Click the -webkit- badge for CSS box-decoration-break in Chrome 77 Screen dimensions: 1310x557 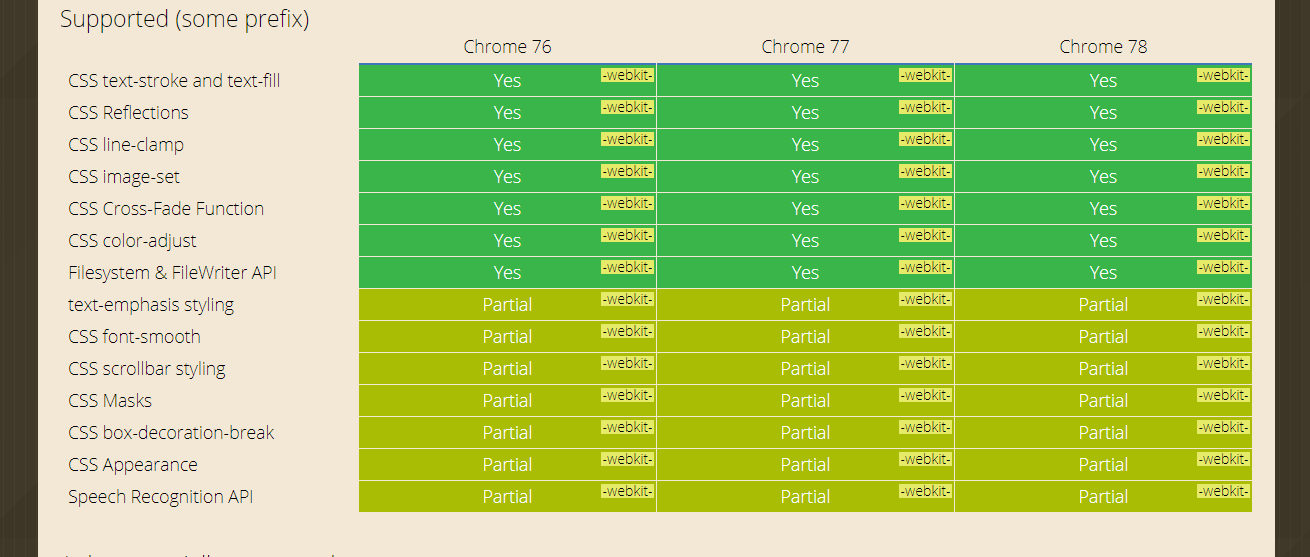(925, 427)
